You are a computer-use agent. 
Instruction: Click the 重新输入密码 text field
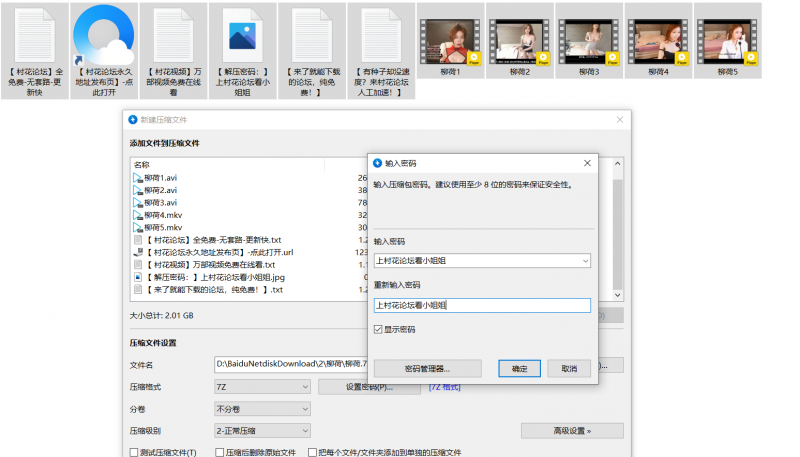(x=482, y=305)
